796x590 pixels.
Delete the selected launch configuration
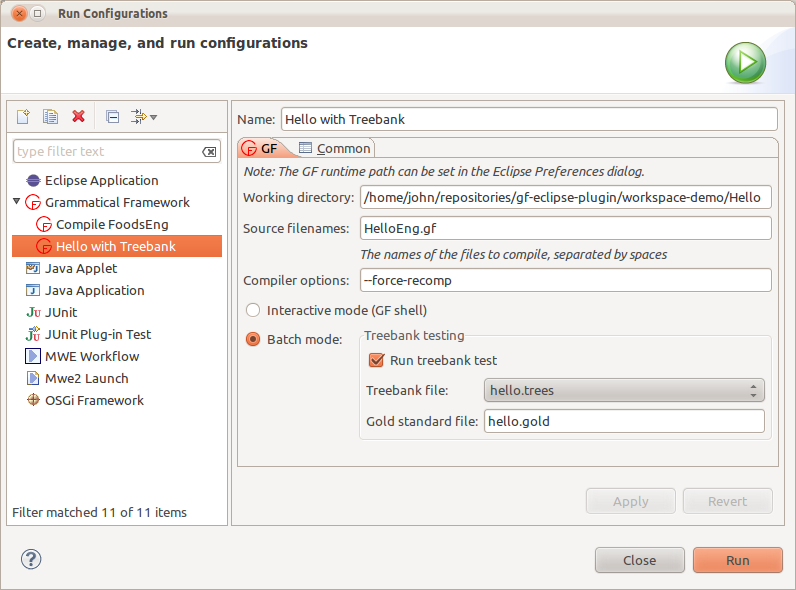coord(78,116)
